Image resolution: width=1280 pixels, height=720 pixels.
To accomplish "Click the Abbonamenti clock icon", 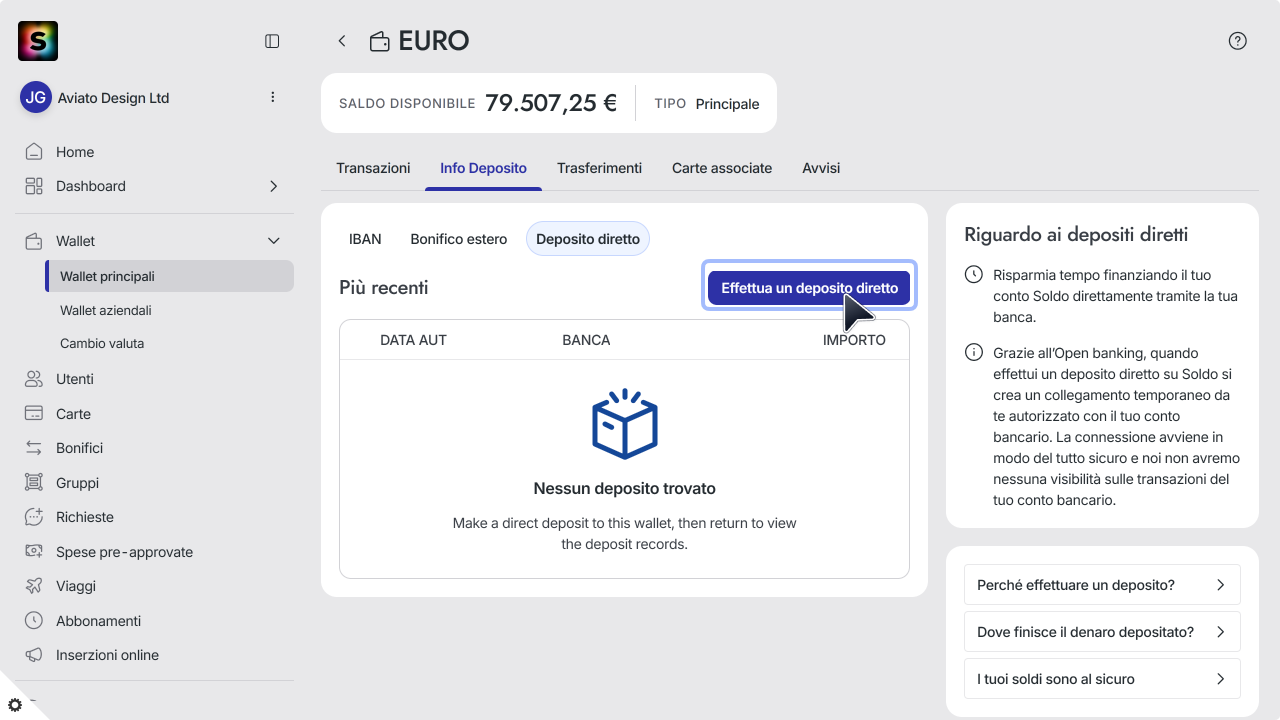I will pos(34,621).
